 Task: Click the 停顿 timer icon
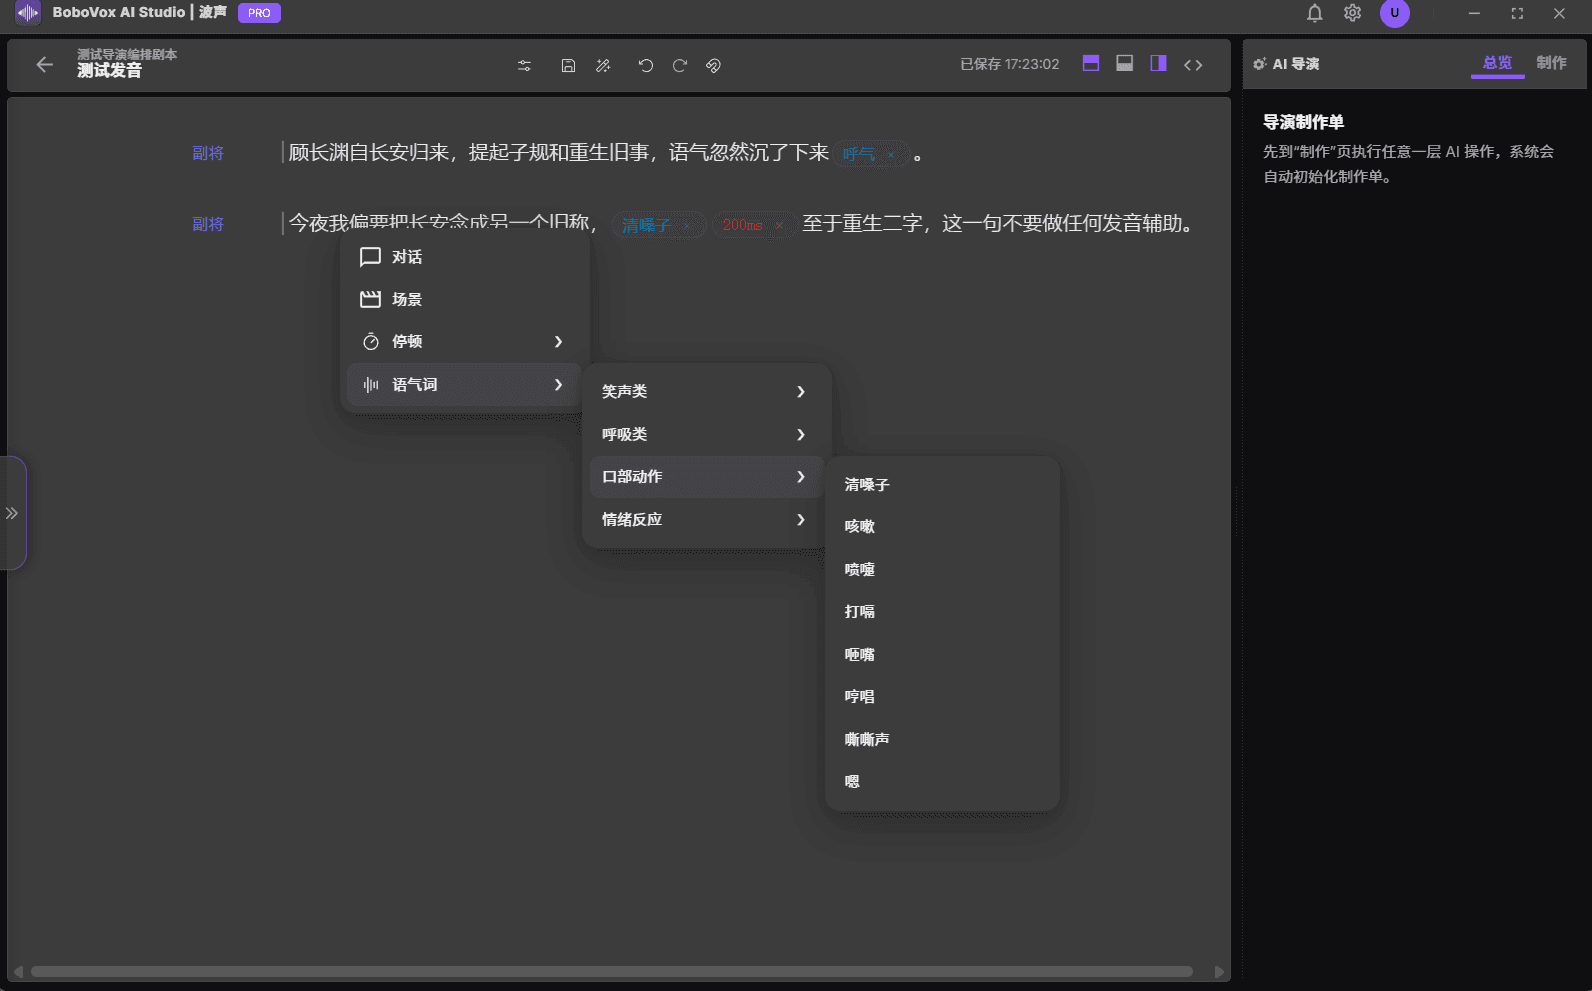point(371,342)
